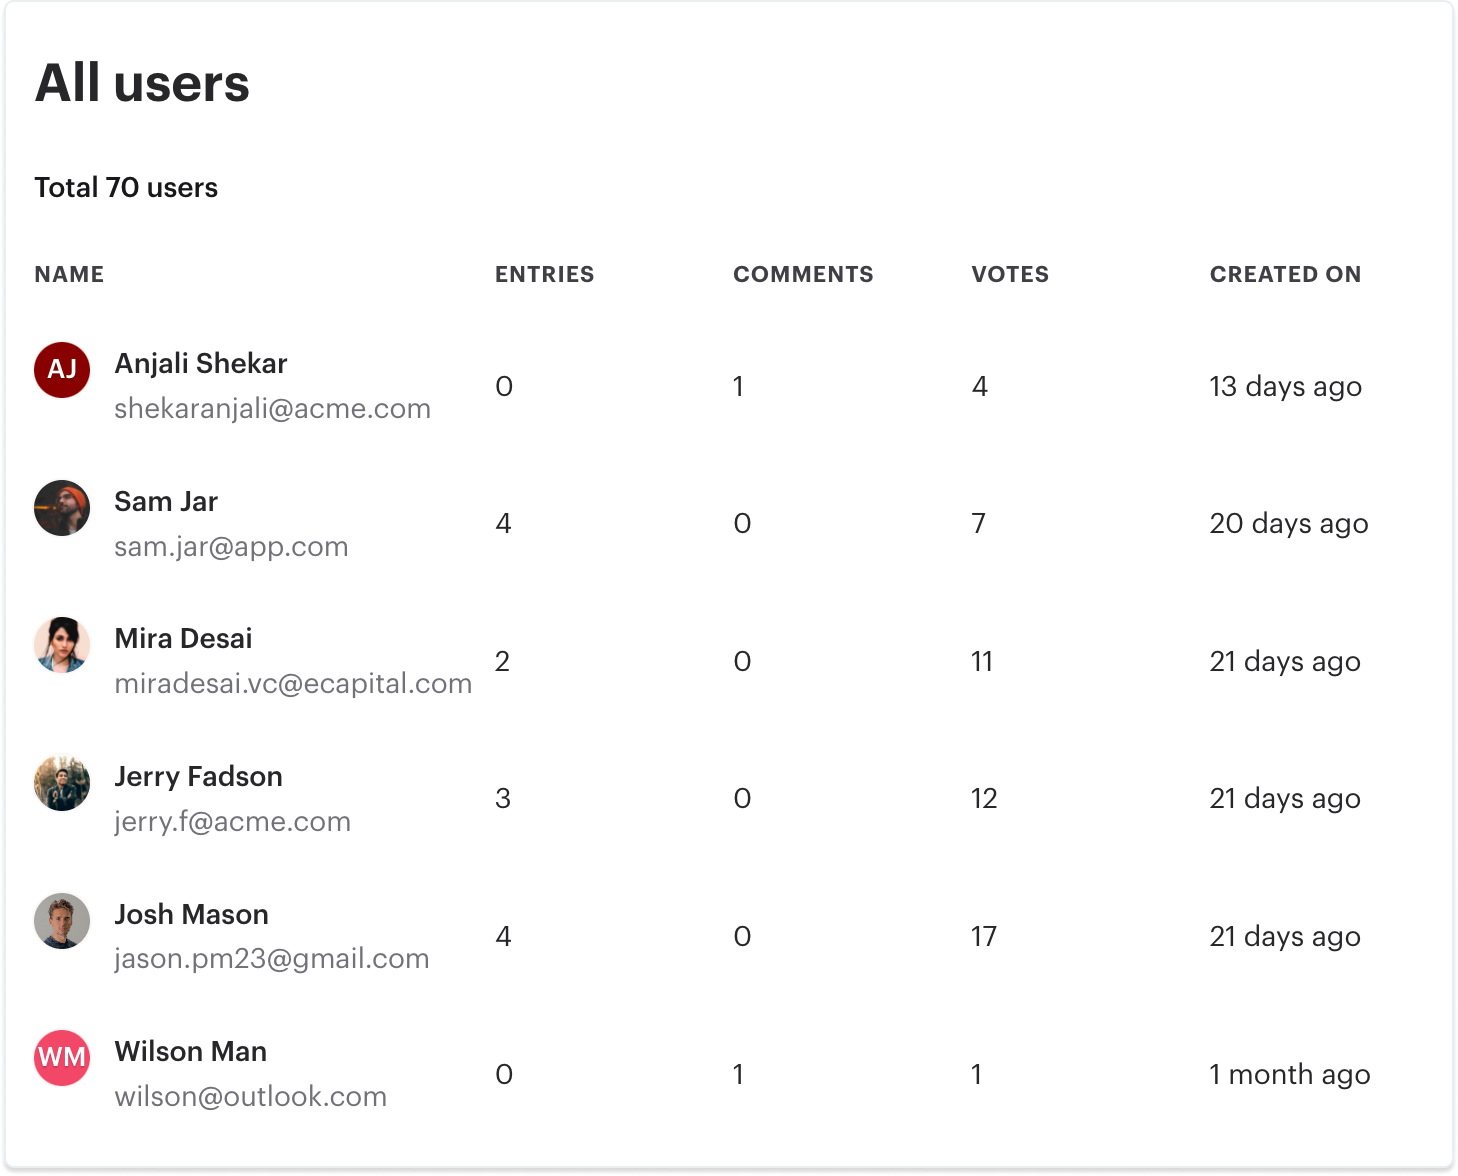This screenshot has width=1458, height=1176.
Task: Click Mira Desai's avatar picture
Action: pos(62,645)
